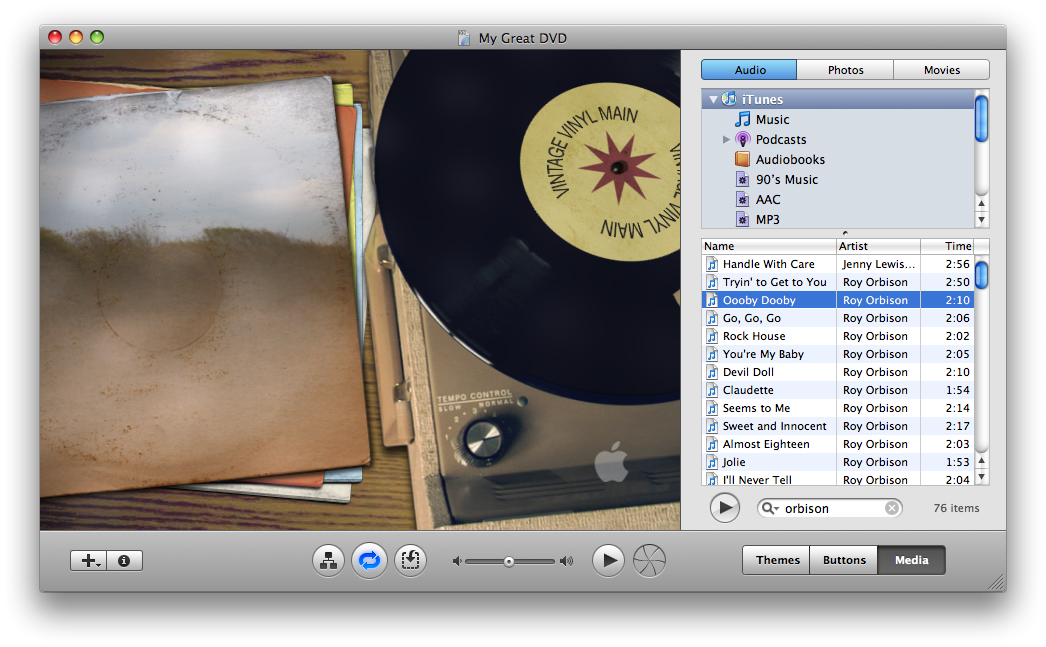The height and width of the screenshot is (647, 1046).
Task: Select the song You're My Baby
Action: [838, 354]
